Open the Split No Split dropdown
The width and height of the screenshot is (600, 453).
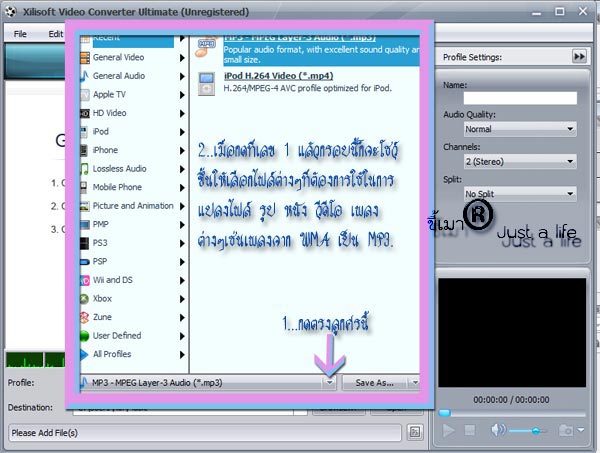point(520,194)
